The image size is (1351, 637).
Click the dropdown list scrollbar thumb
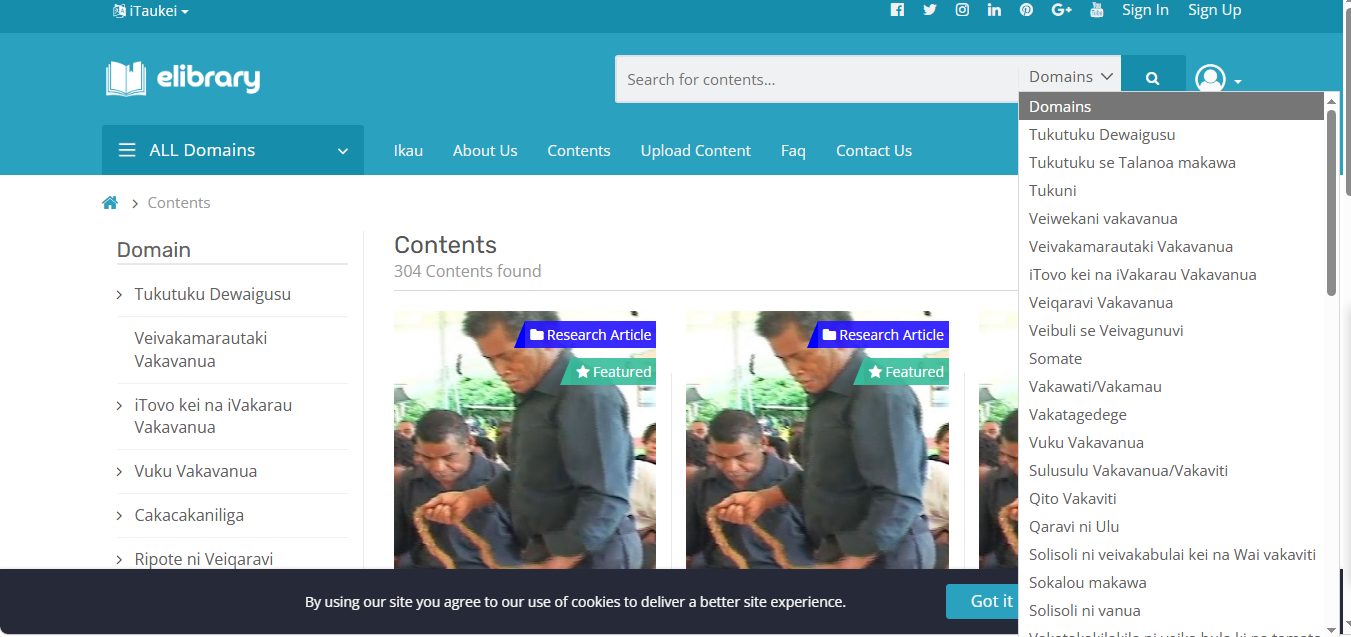[1331, 203]
